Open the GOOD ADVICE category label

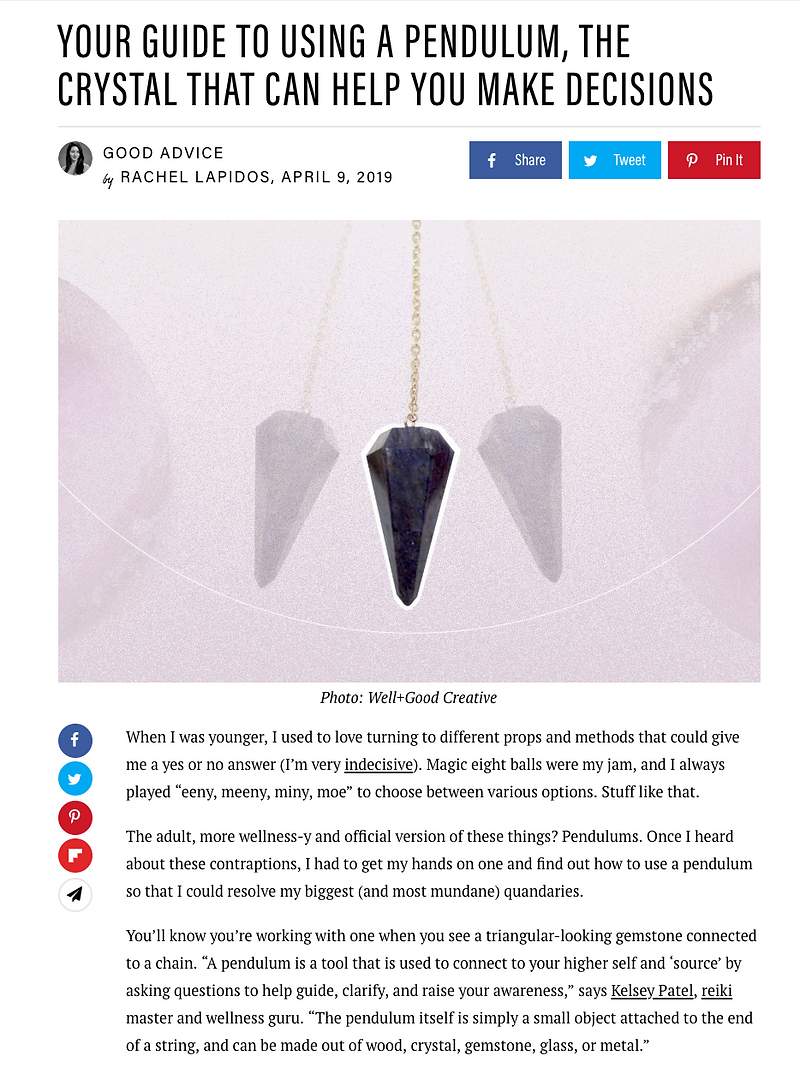[165, 152]
